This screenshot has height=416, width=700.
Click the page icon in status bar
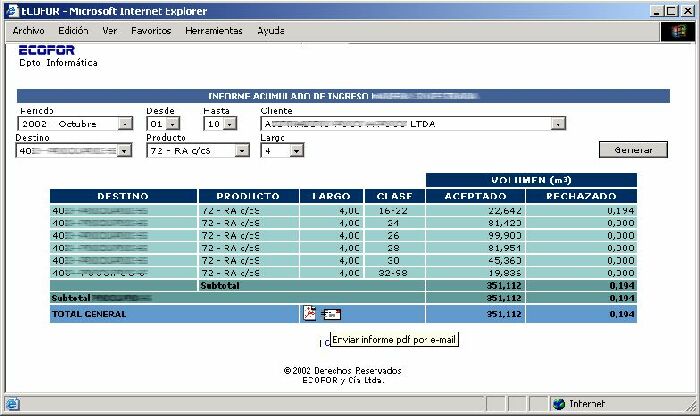point(10,404)
